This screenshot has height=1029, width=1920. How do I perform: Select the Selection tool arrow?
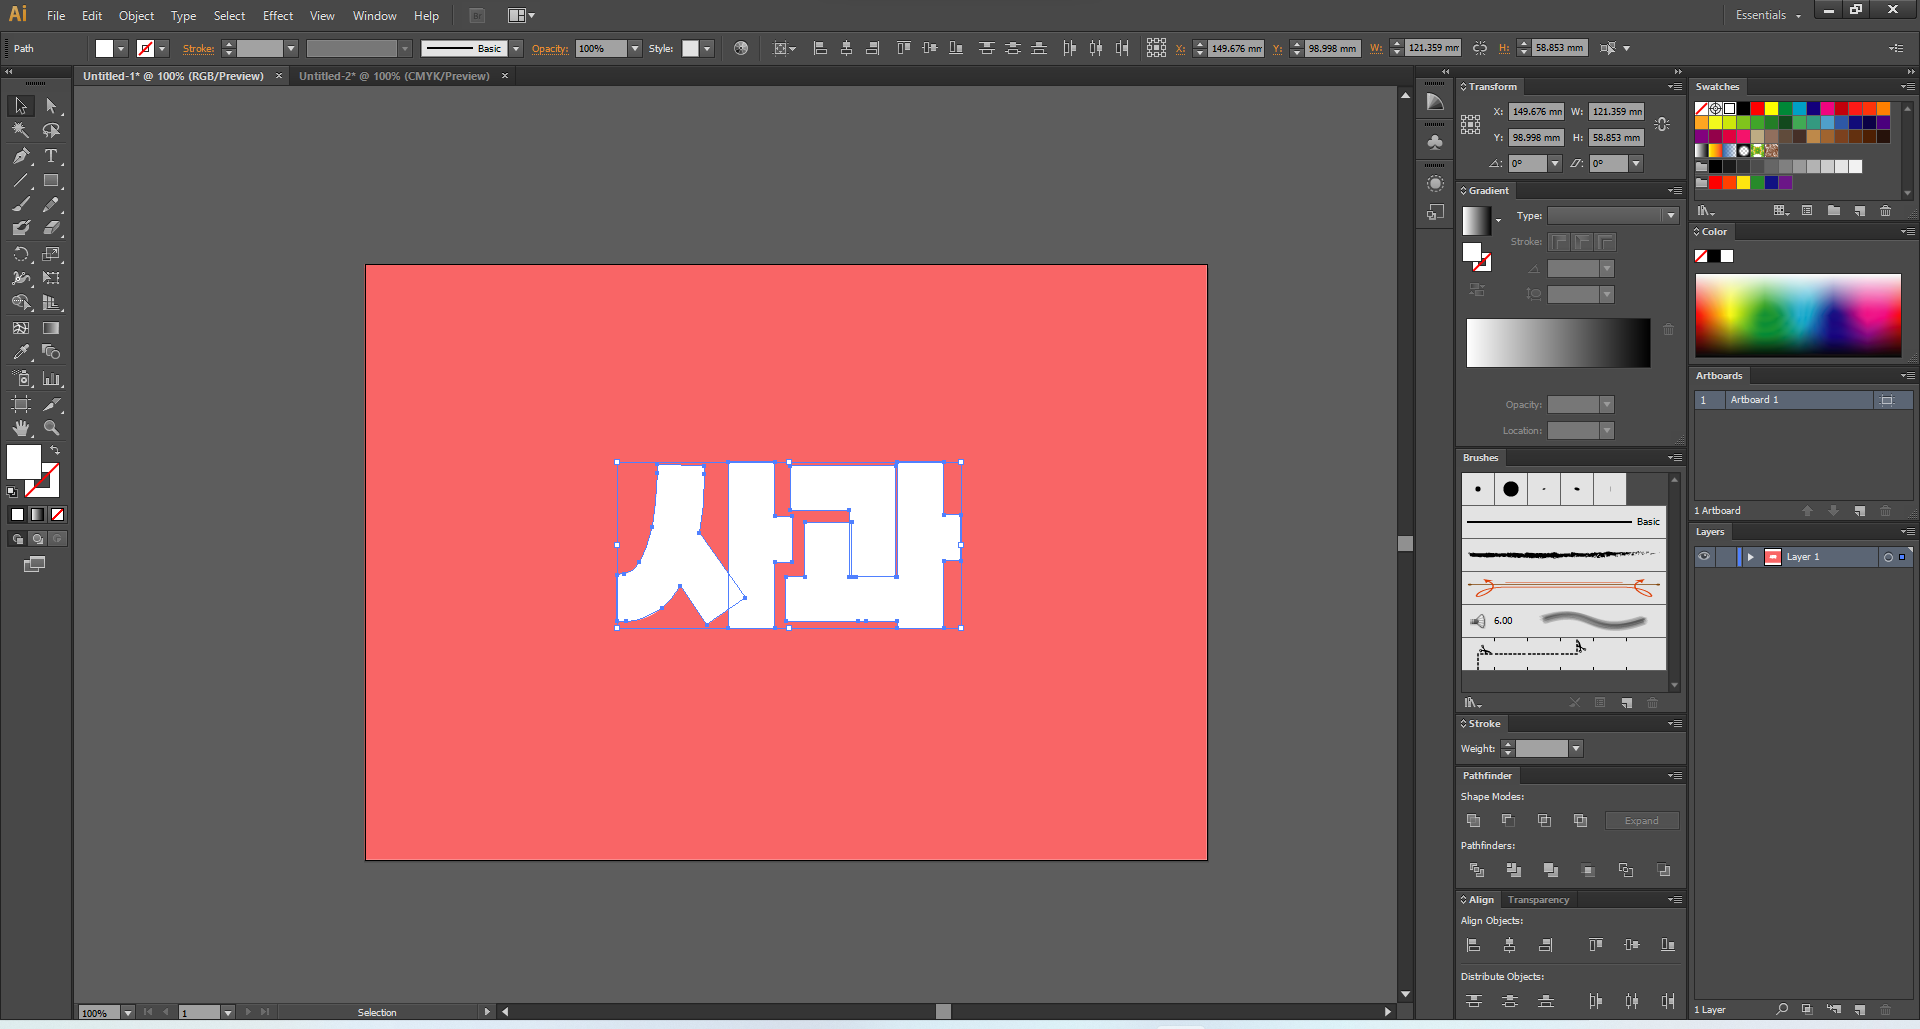pyautogui.click(x=21, y=106)
